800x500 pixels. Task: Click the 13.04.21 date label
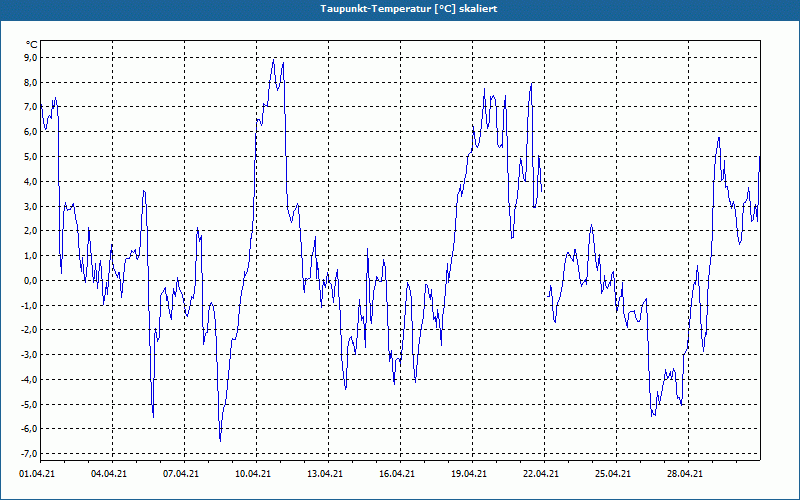click(x=324, y=473)
